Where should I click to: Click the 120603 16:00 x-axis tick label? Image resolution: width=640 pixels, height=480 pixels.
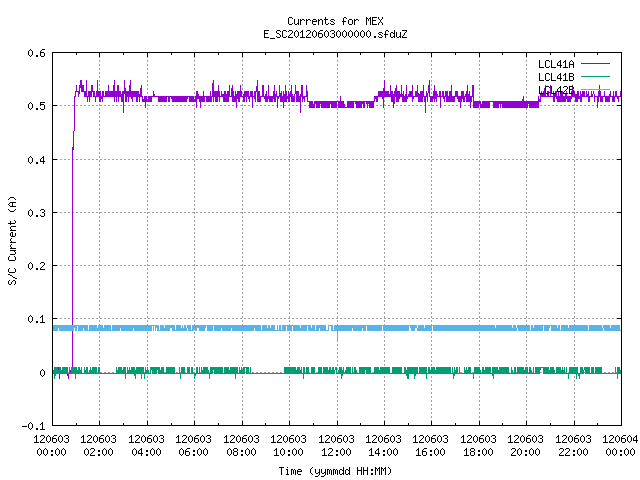430,445
